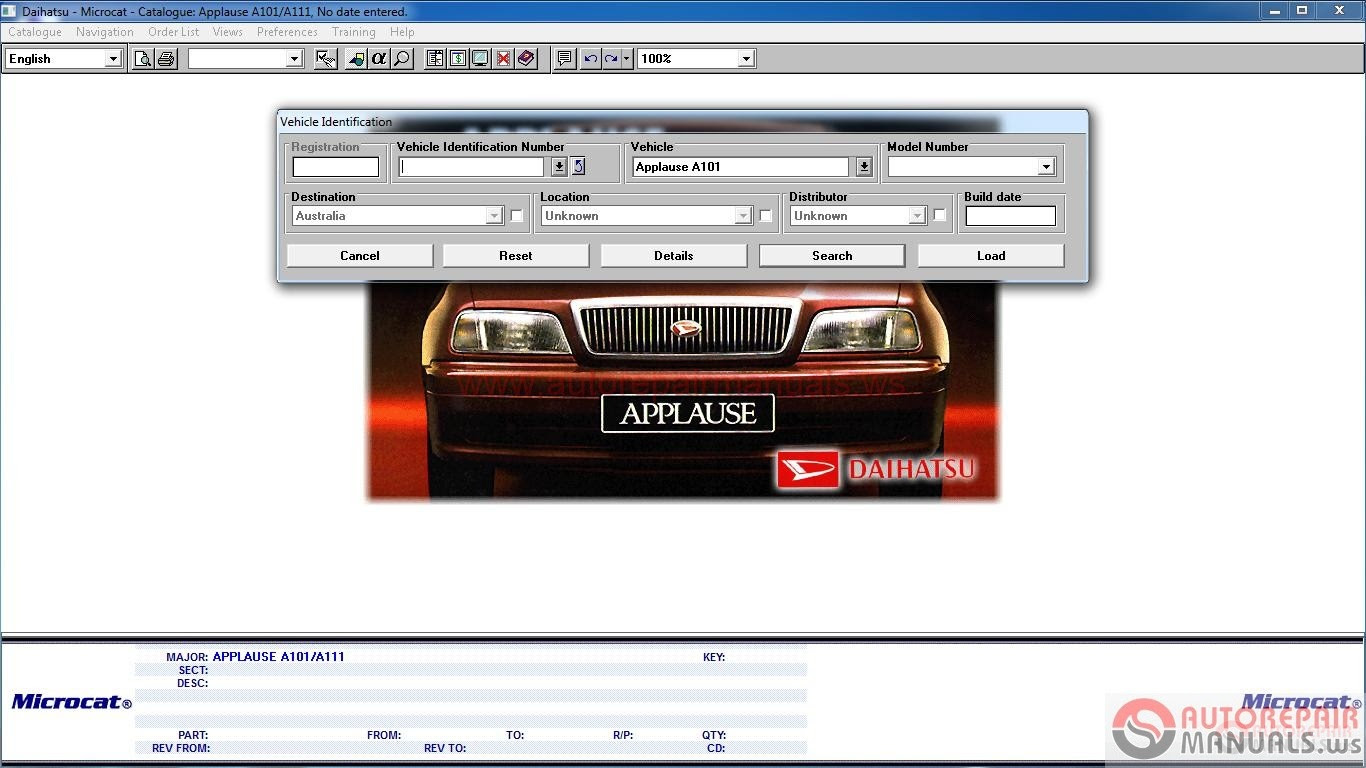Open the Views menu

click(x=227, y=32)
